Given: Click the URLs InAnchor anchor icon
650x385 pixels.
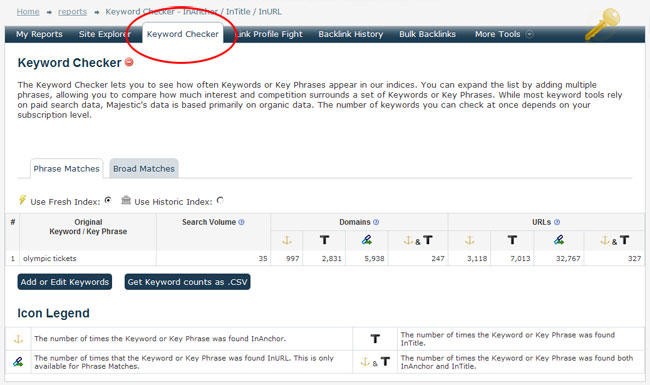Looking at the screenshot, I should (x=470, y=240).
